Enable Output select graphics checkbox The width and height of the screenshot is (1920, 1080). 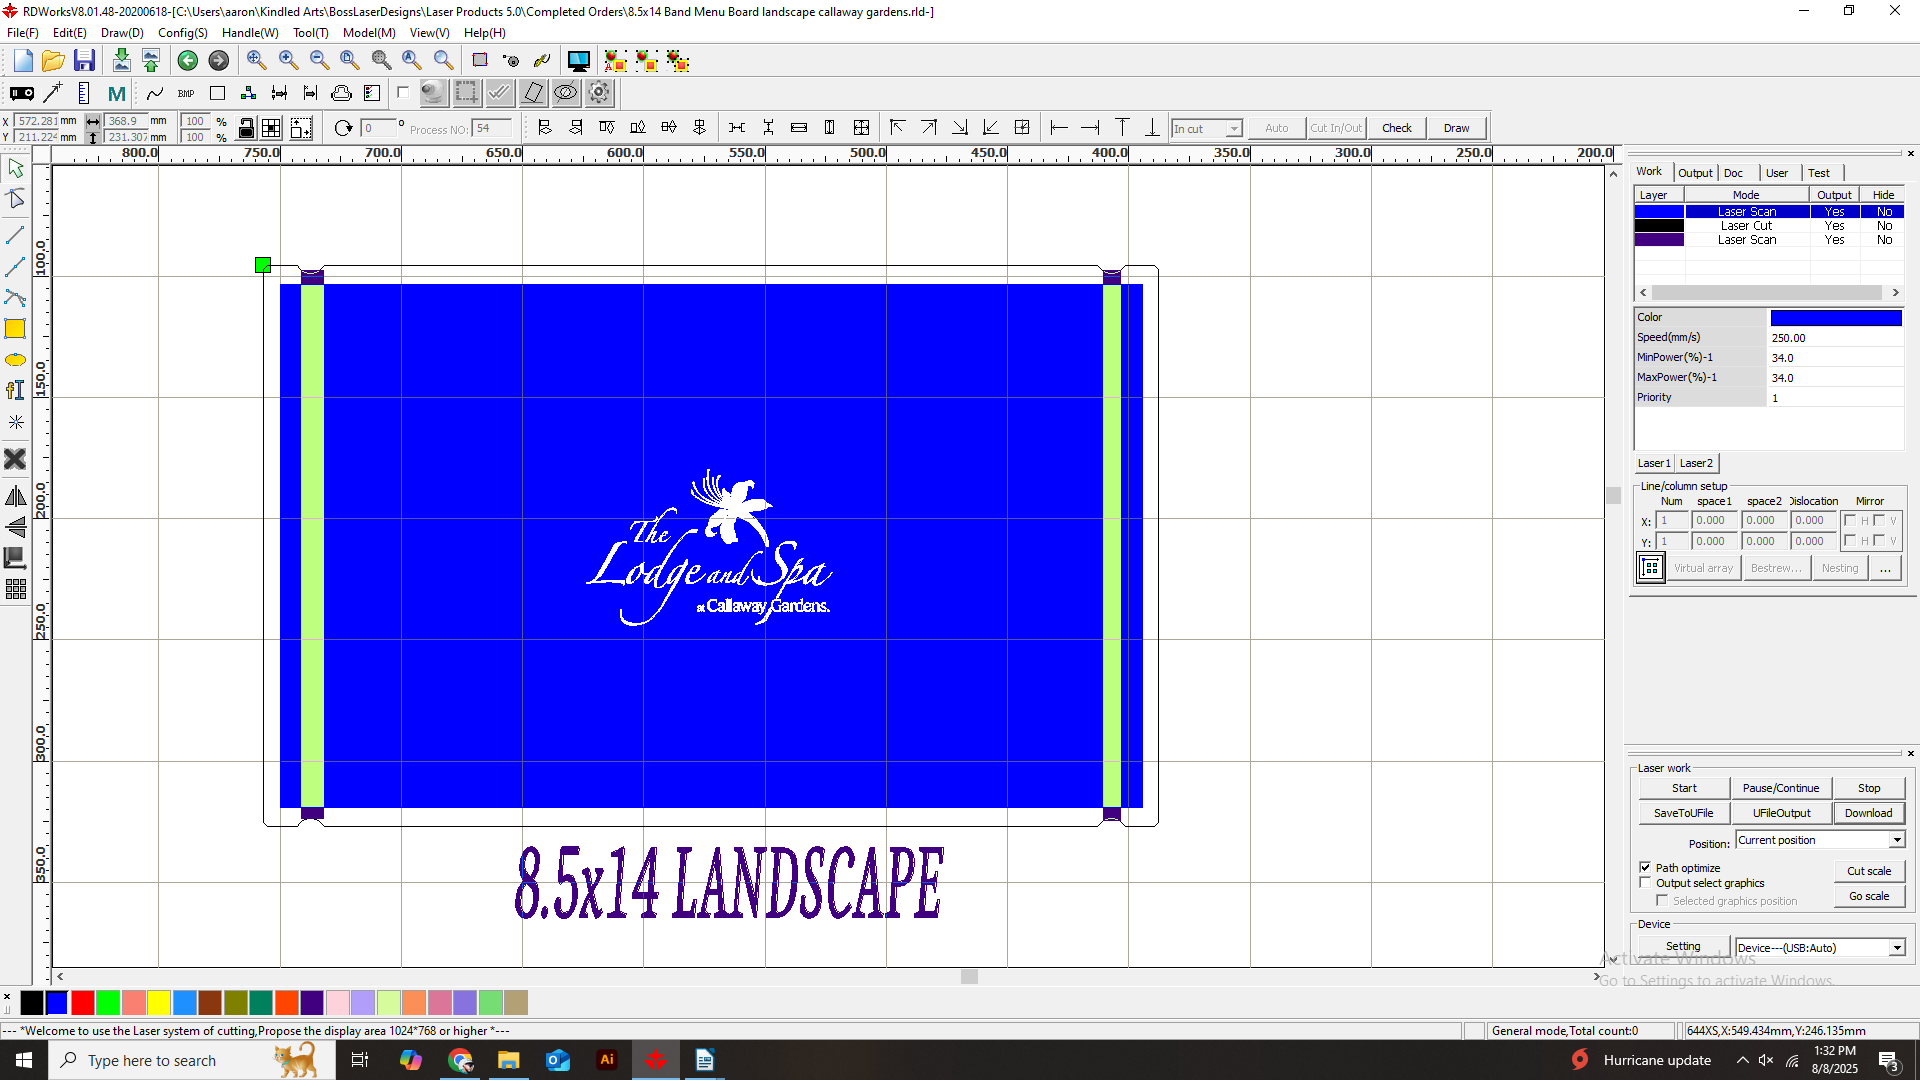coord(1645,883)
